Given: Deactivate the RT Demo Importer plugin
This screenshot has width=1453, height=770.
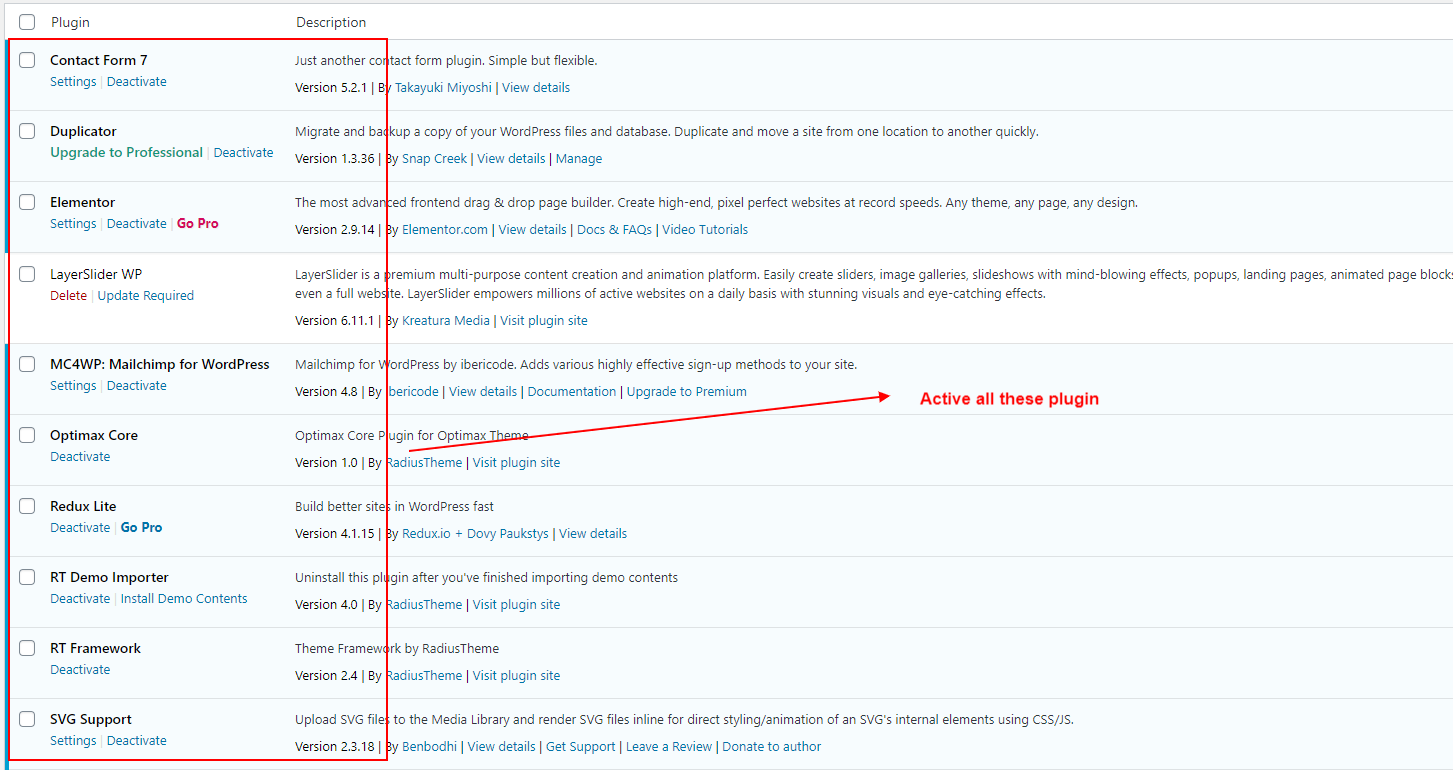Looking at the screenshot, I should (80, 599).
